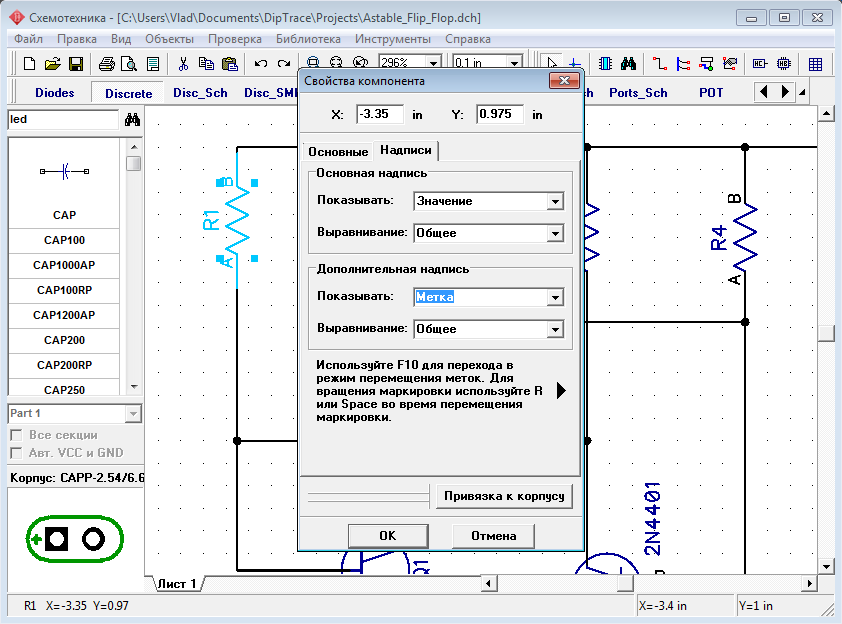Click the library search field containing led
This screenshot has height=624, width=842.
(x=63, y=119)
